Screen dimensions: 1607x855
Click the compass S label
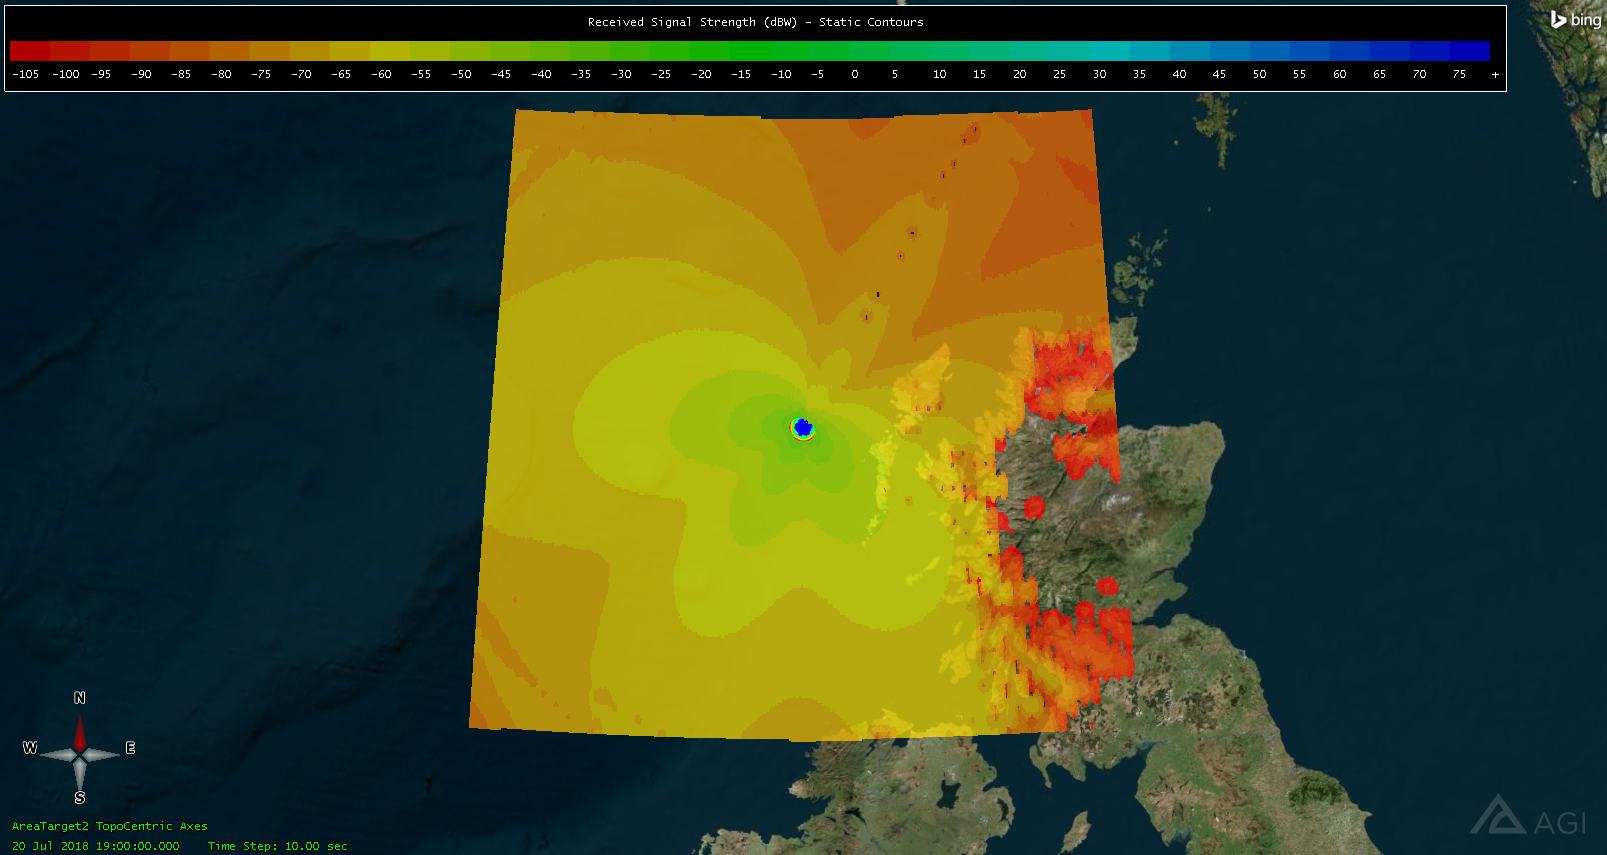[x=80, y=798]
